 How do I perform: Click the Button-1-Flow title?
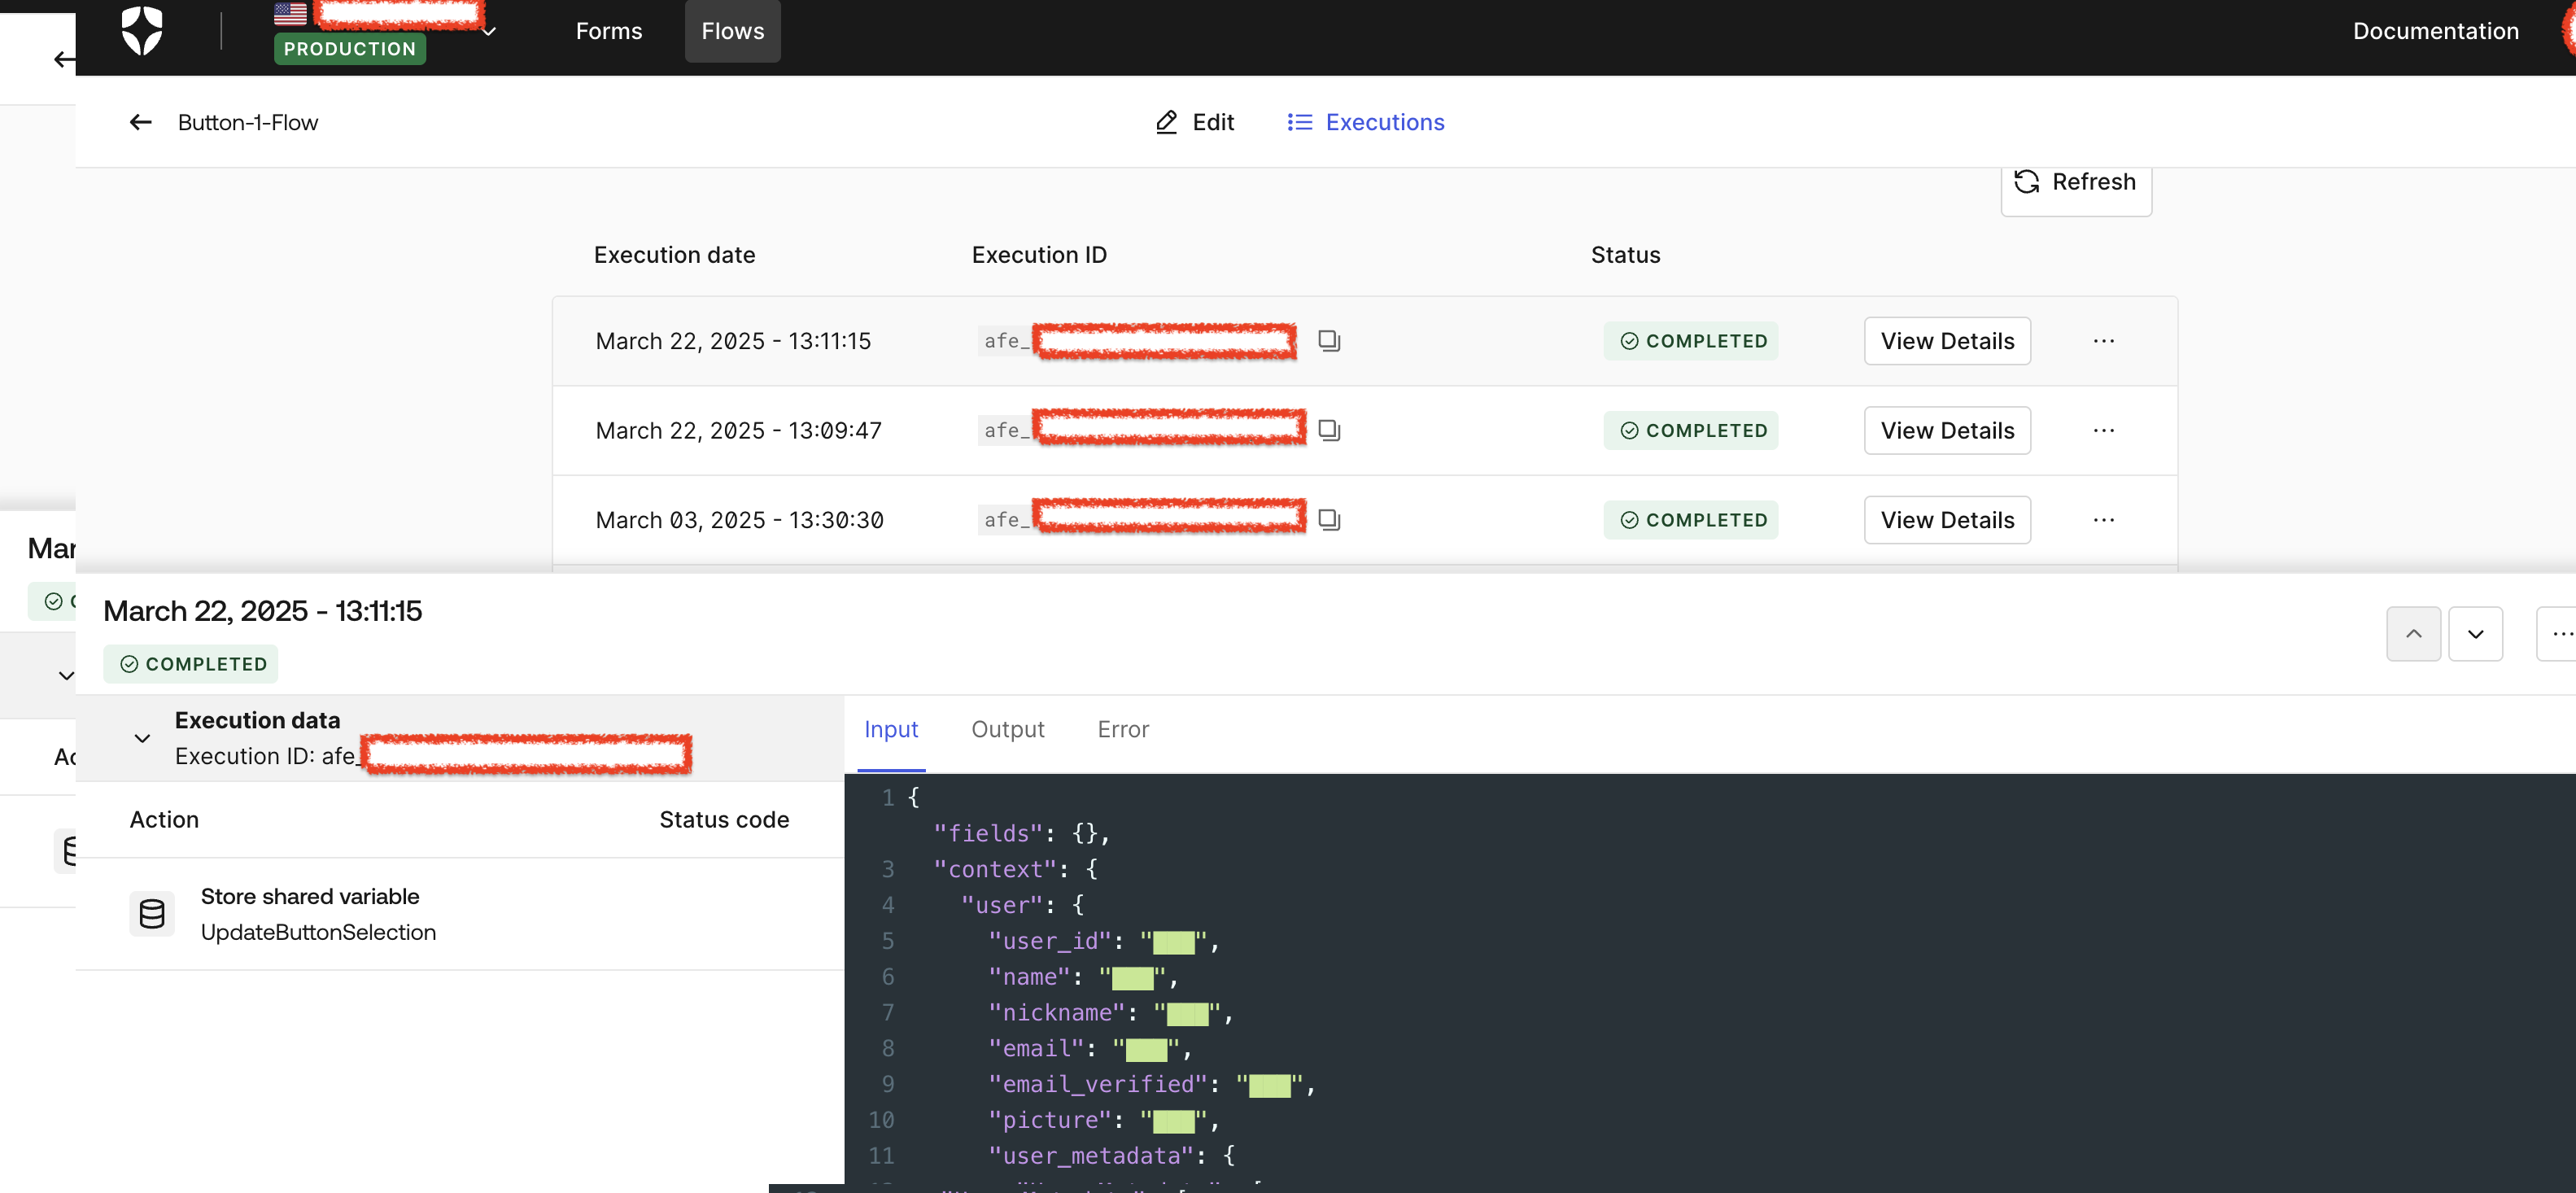pyautogui.click(x=248, y=122)
